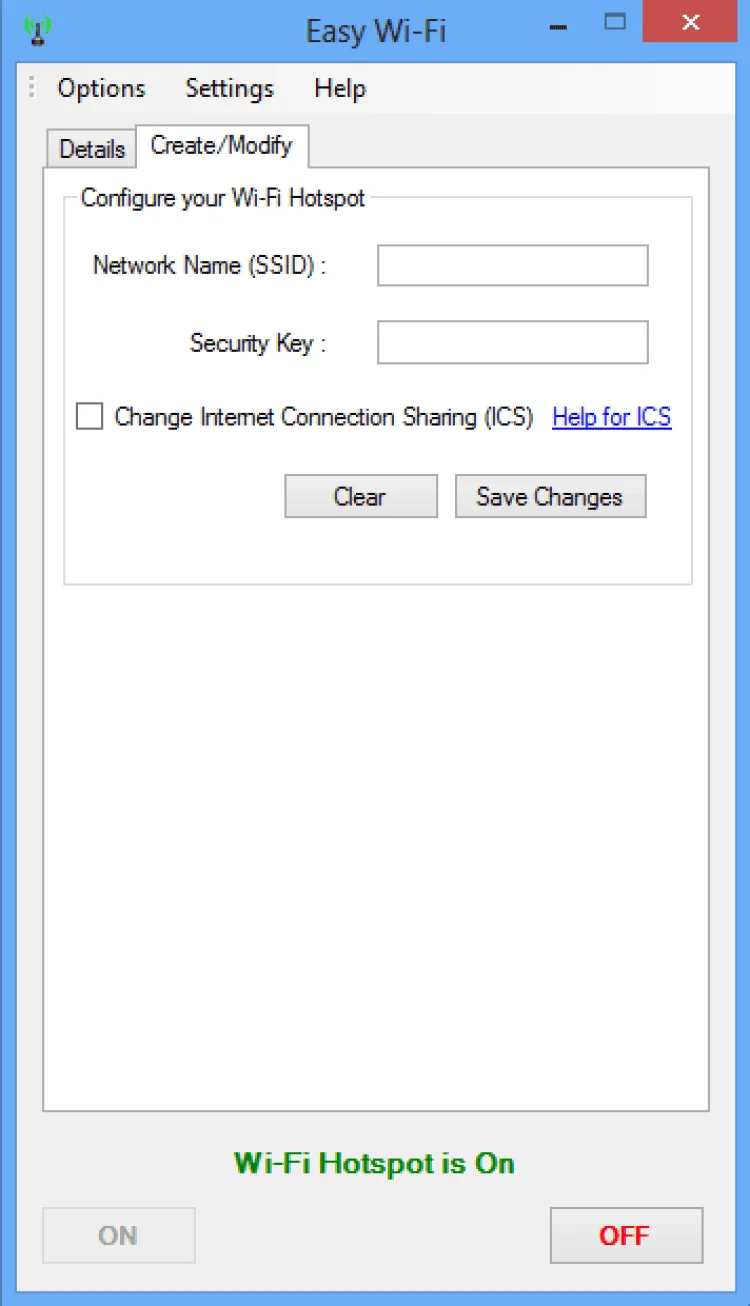Switch to the Details tab

[x=92, y=149]
